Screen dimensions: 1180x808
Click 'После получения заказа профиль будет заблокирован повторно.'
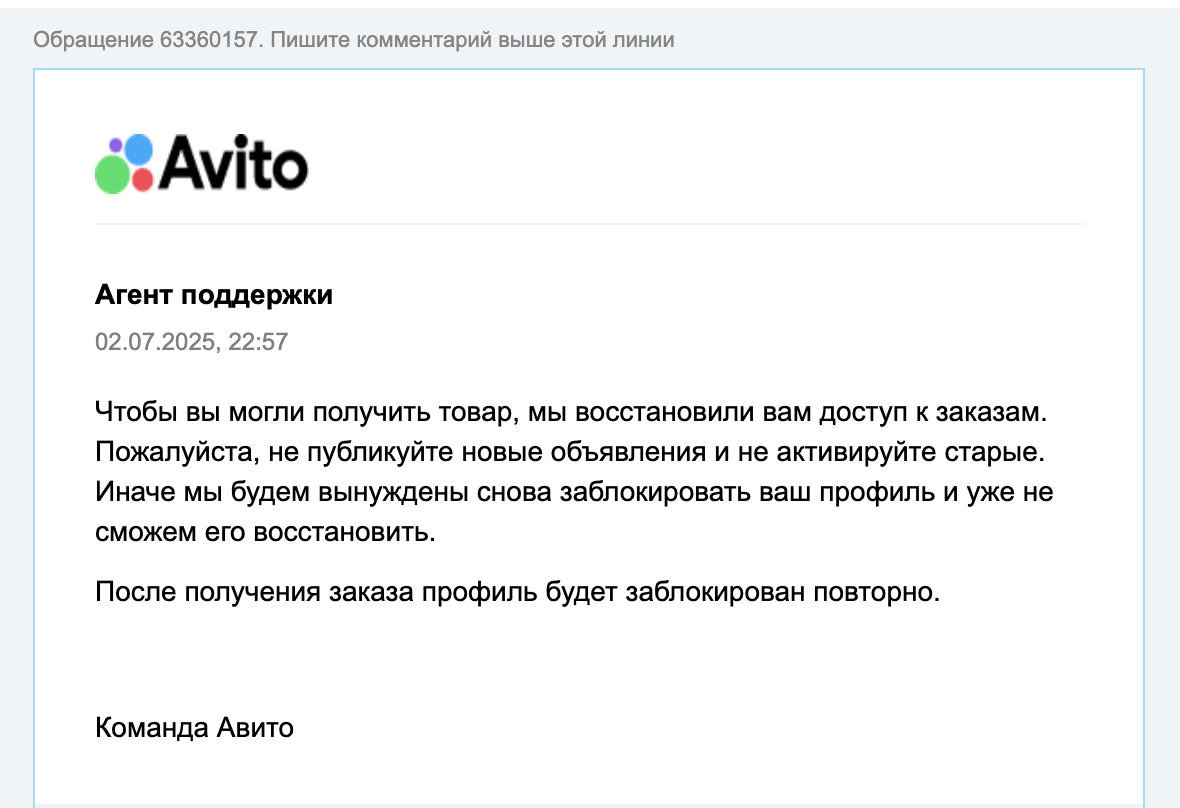point(518,592)
